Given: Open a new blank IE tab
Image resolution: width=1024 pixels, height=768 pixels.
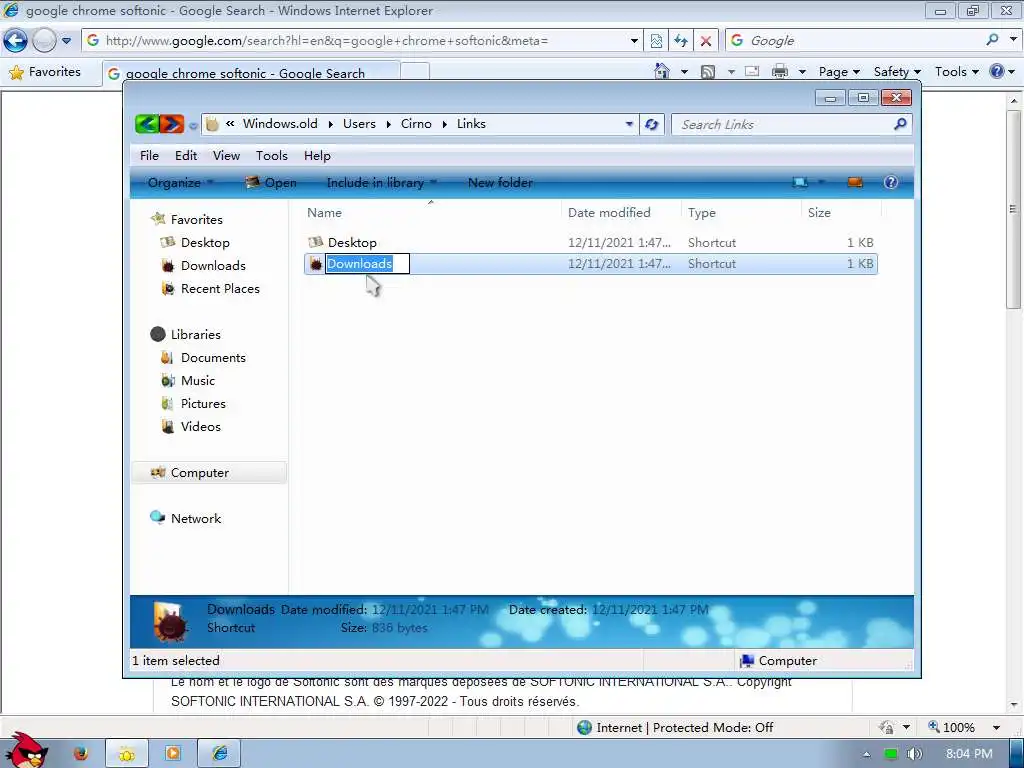Looking at the screenshot, I should (x=415, y=71).
